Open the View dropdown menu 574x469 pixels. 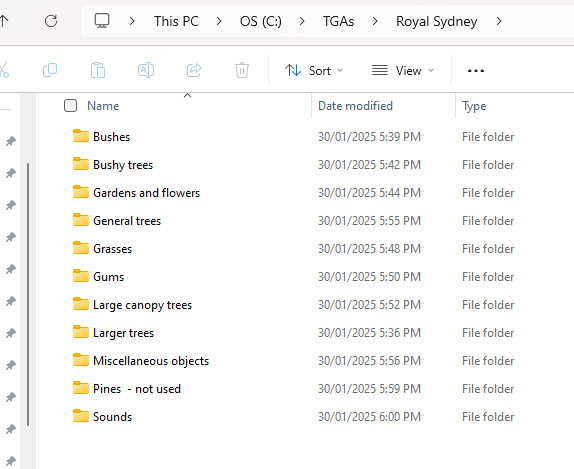point(403,70)
